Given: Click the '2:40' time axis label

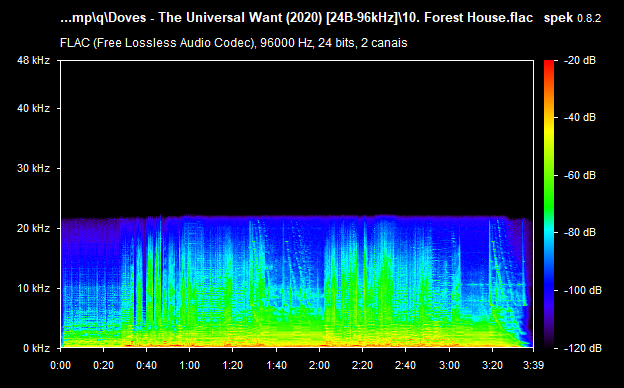Looking at the screenshot, I should click(x=406, y=365).
